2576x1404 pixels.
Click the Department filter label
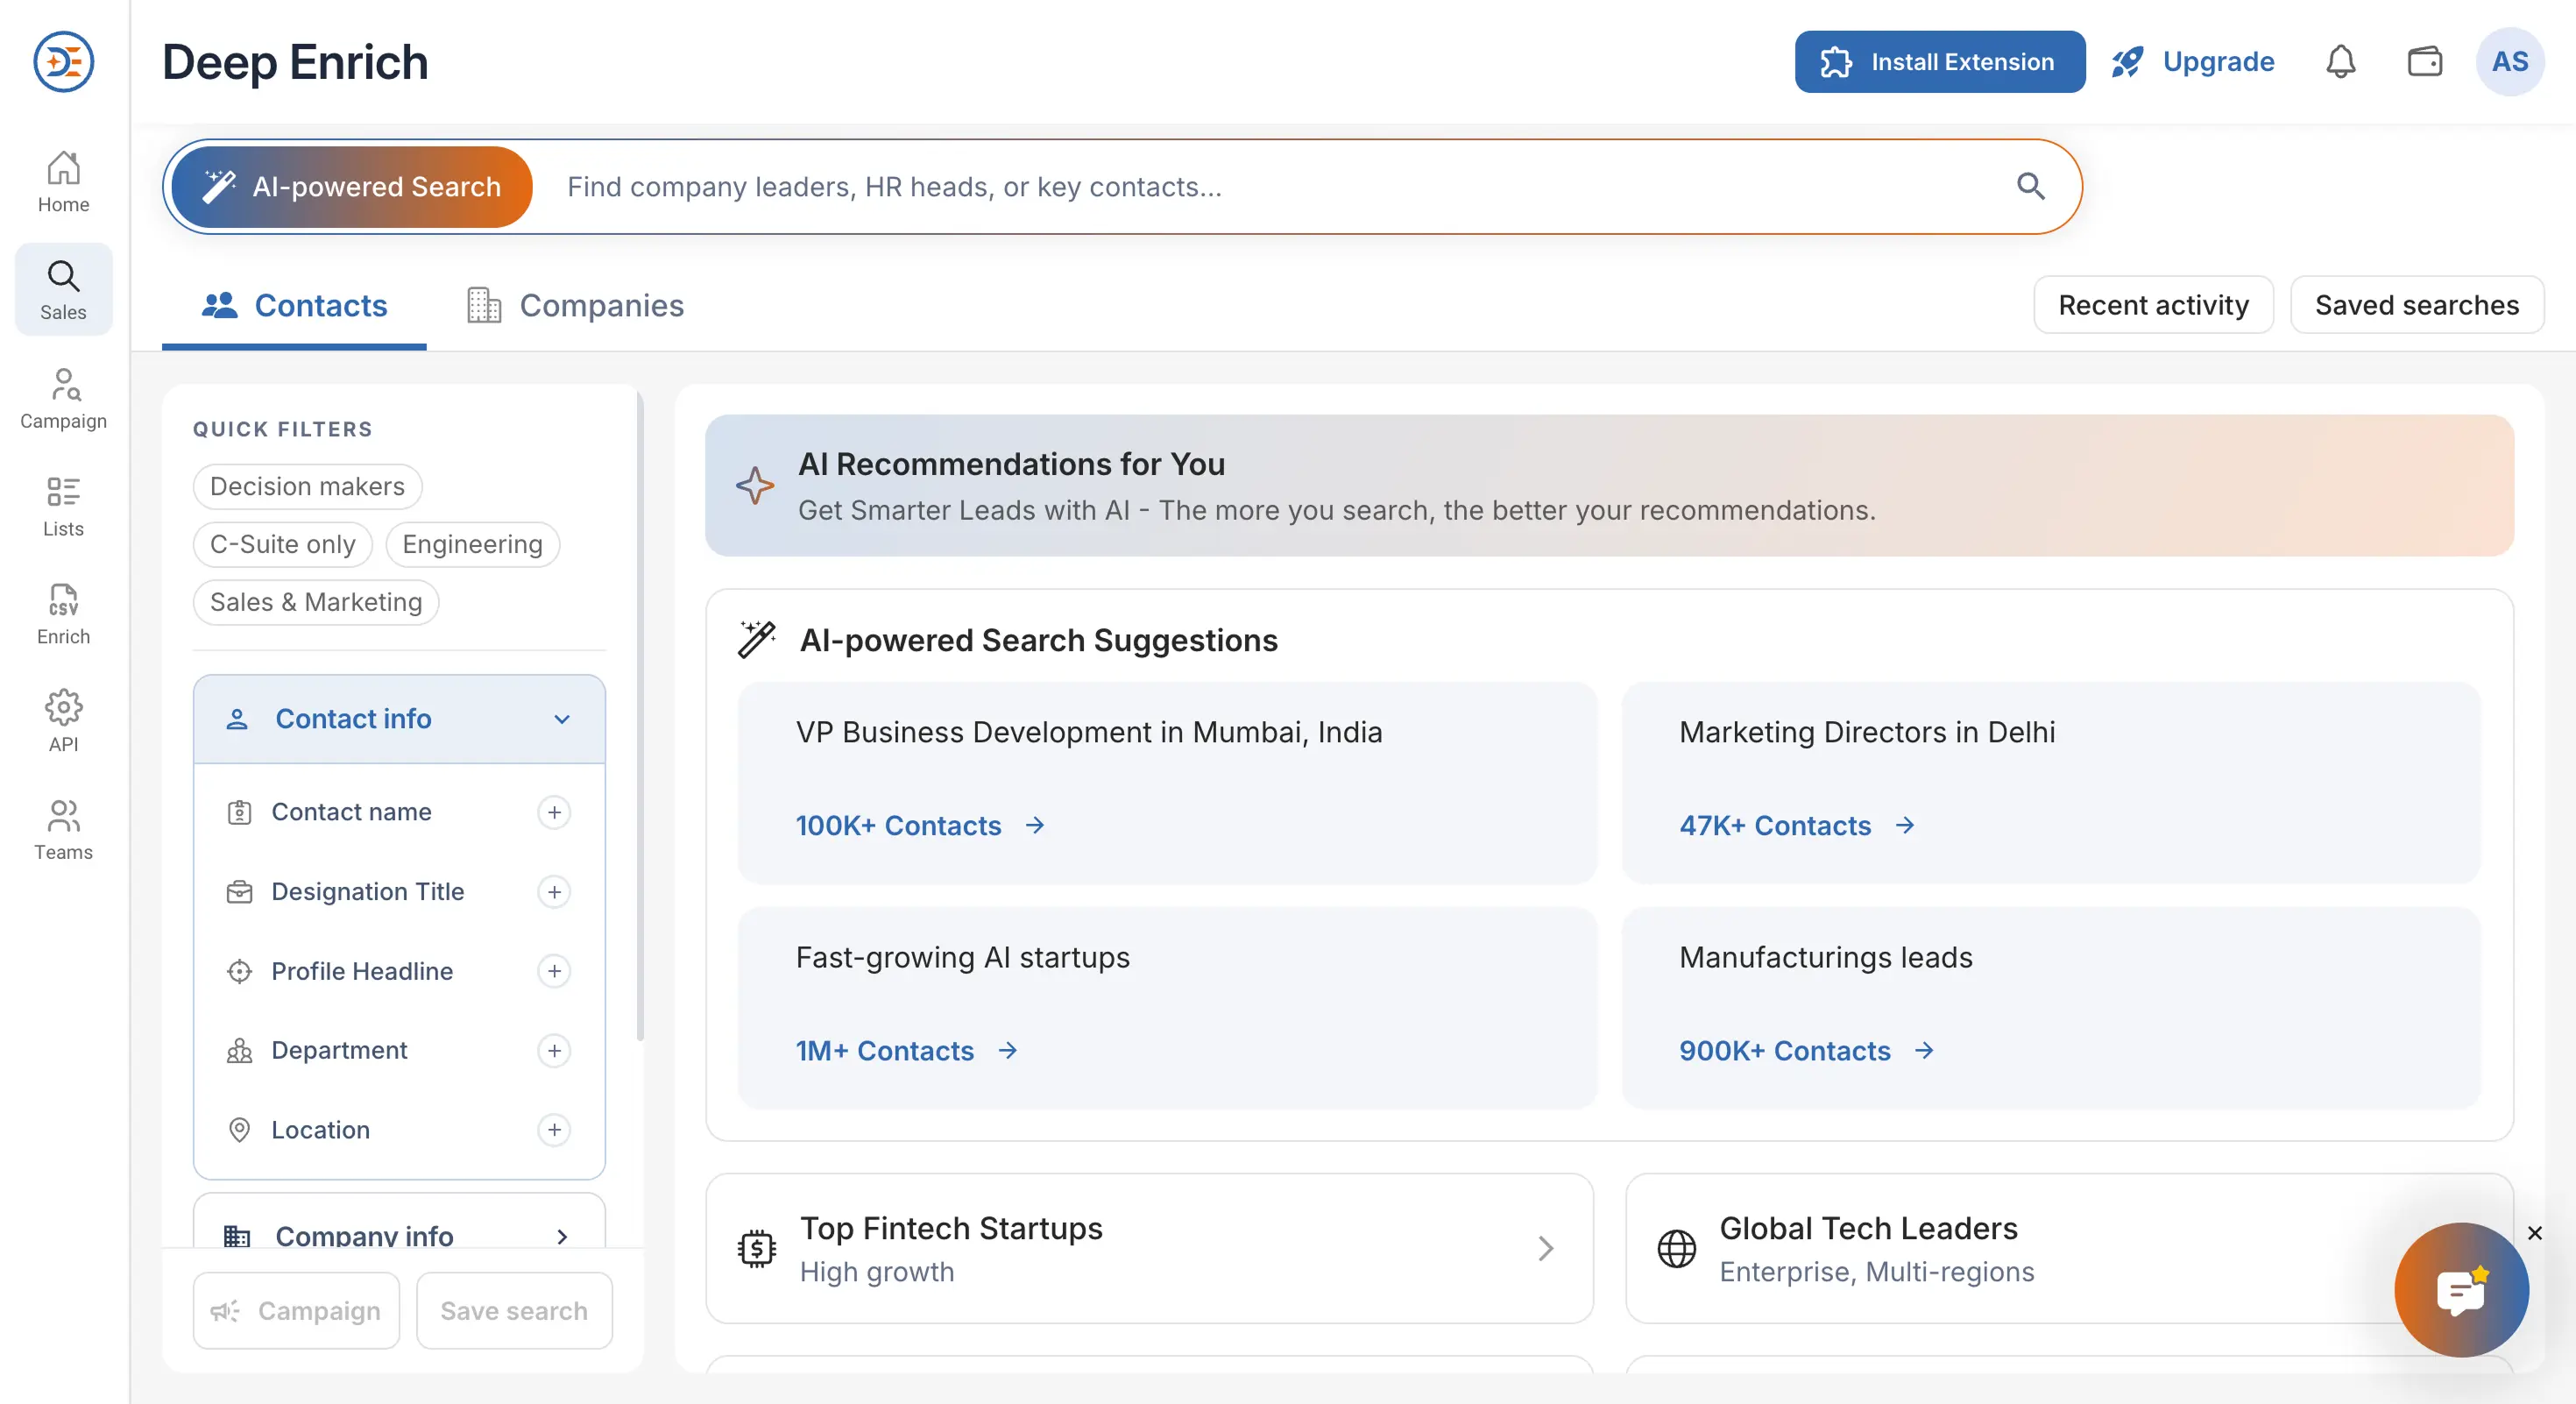(x=339, y=1050)
